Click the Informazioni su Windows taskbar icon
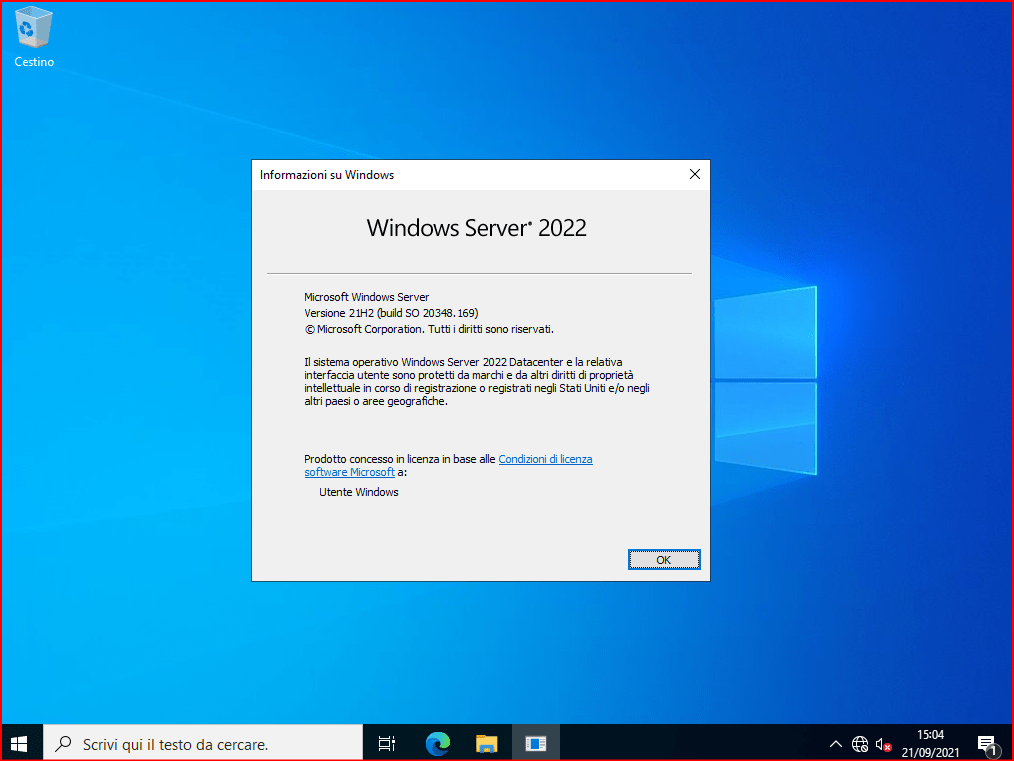The width and height of the screenshot is (1014, 761). 536,743
